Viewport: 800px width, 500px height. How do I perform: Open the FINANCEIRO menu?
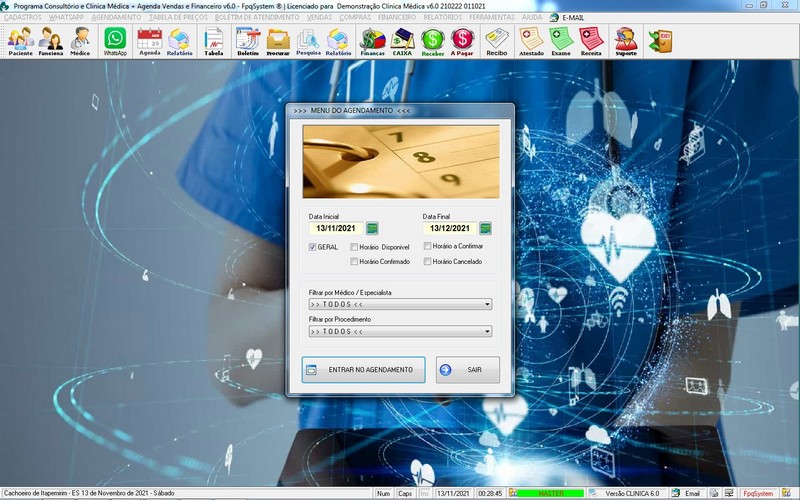pyautogui.click(x=397, y=17)
